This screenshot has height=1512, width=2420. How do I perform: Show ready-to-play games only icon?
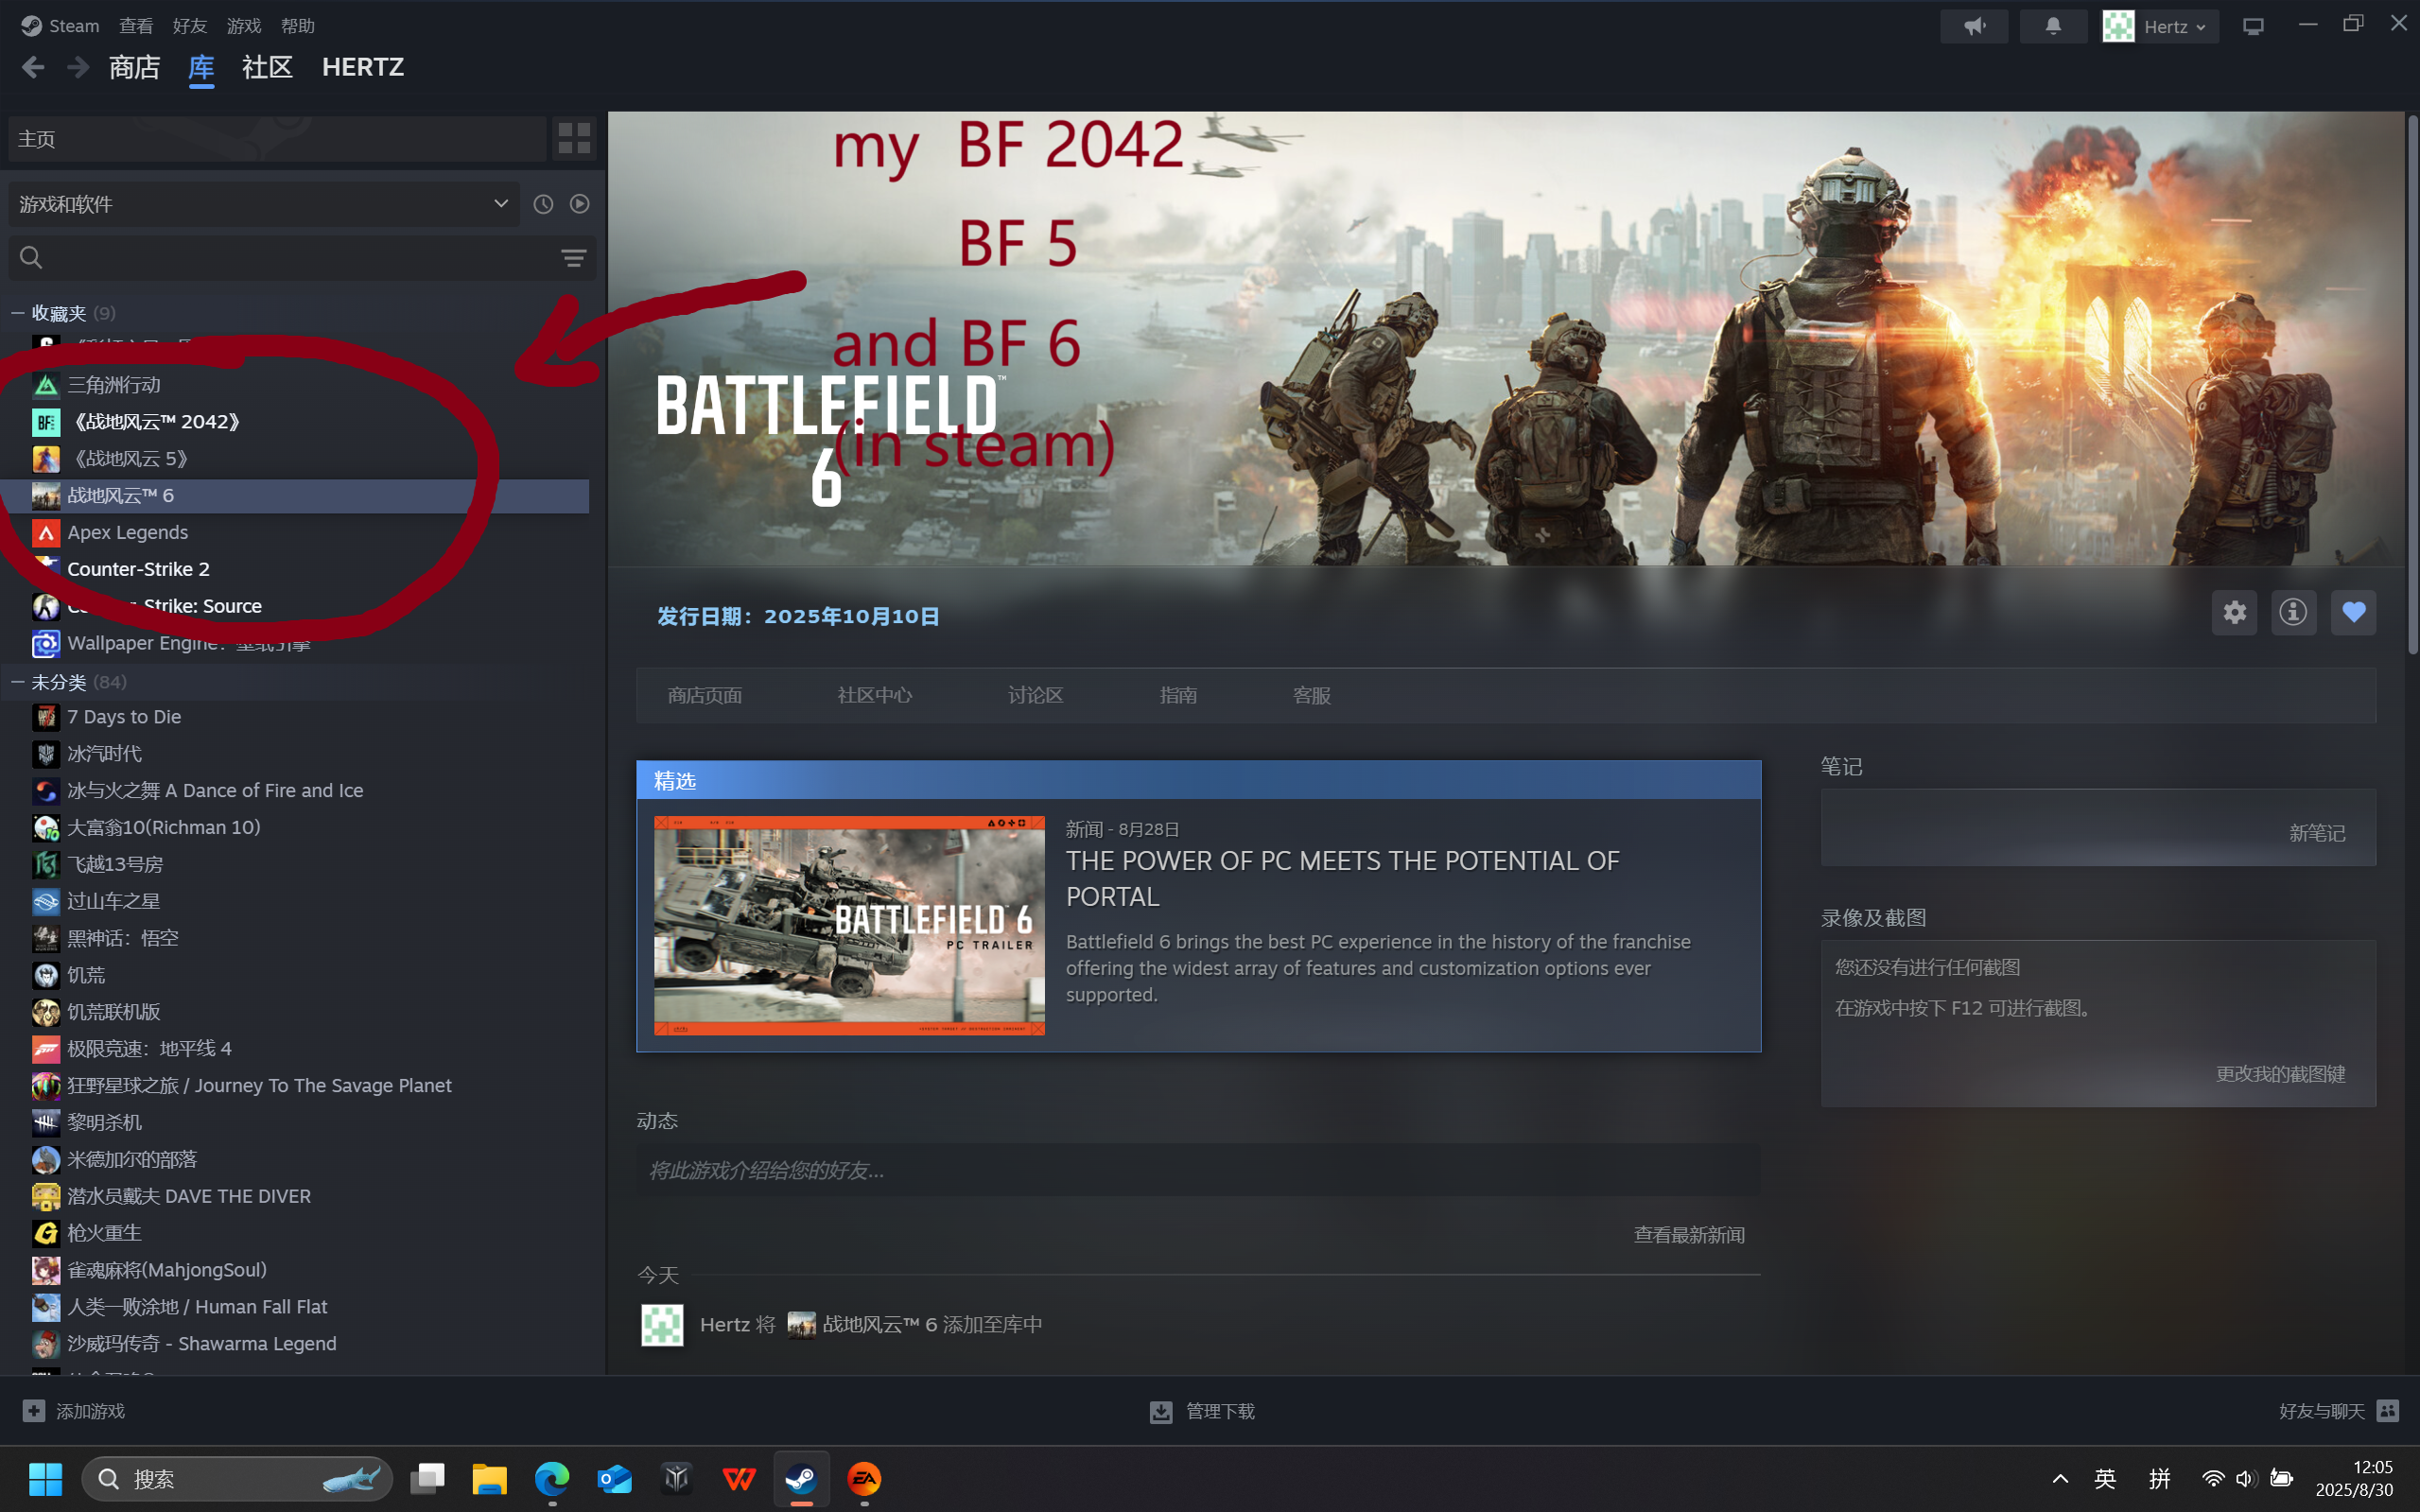580,204
